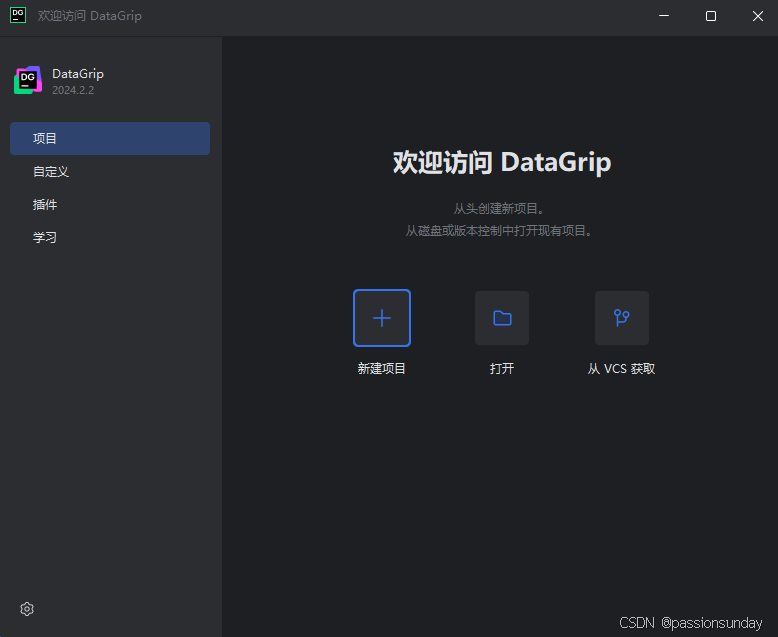Click the DG icon in the title bar
The height and width of the screenshot is (637, 778).
click(x=18, y=15)
